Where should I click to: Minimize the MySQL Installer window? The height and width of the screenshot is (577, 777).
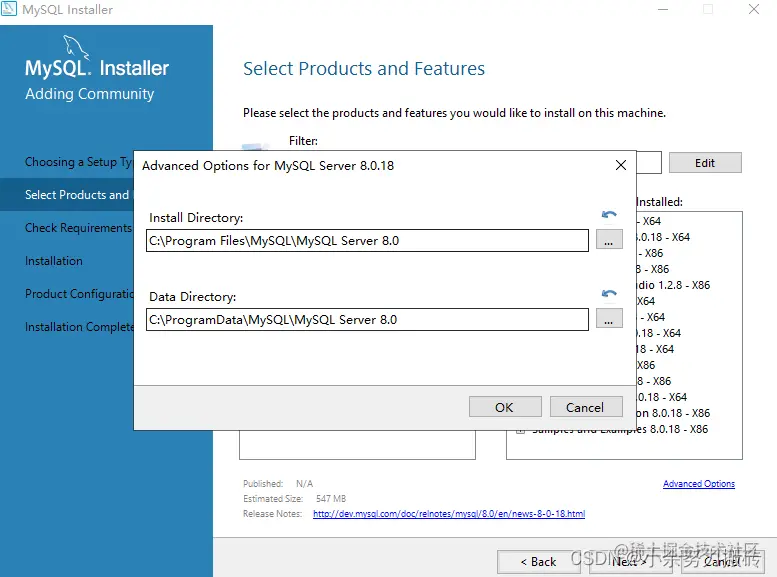coord(663,9)
